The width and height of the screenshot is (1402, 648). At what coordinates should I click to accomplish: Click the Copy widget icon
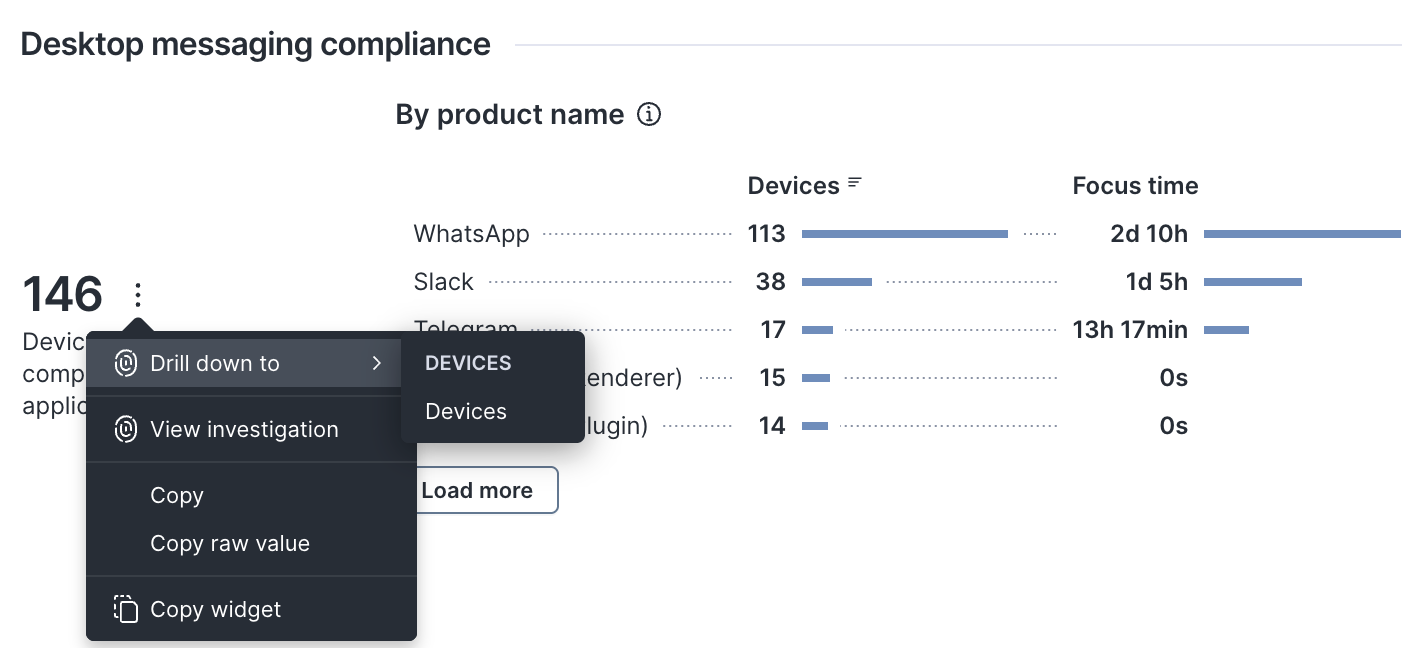pos(125,609)
